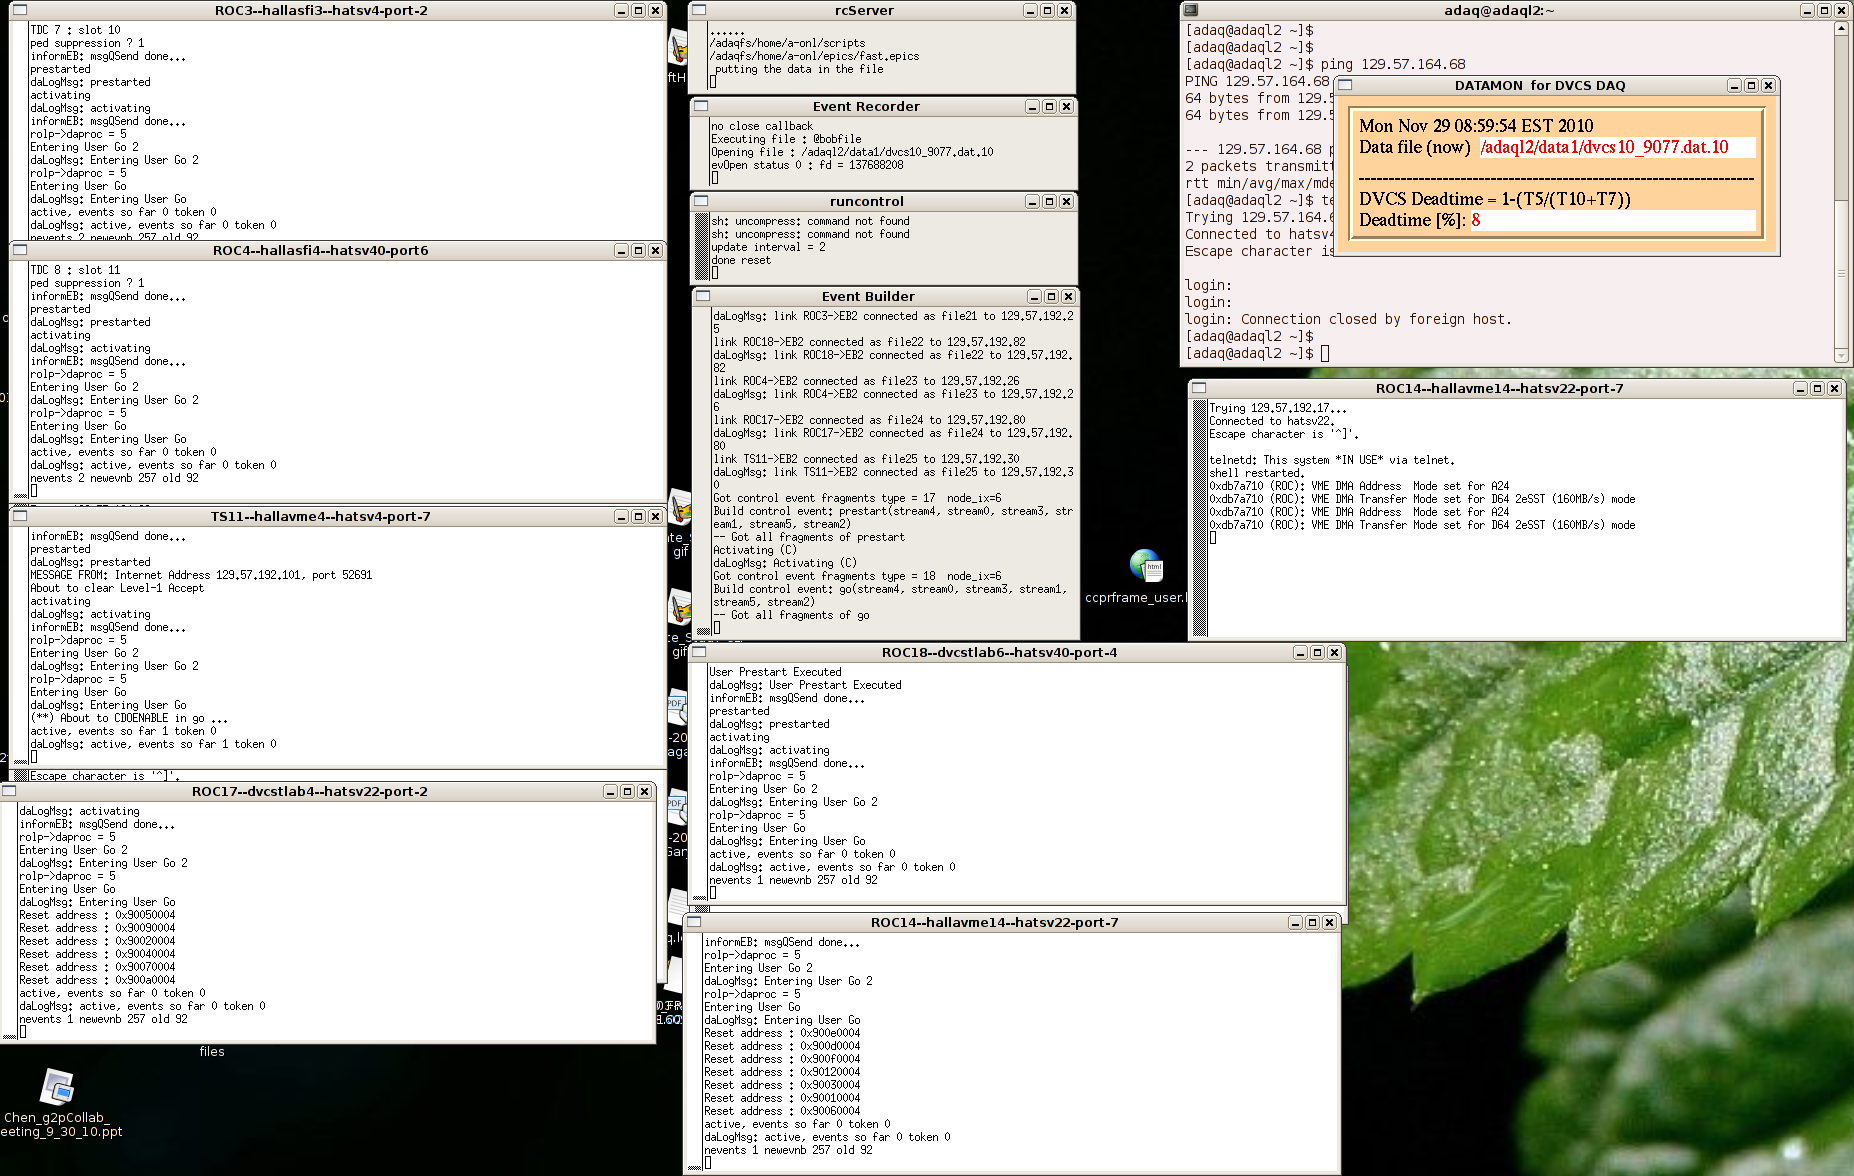The height and width of the screenshot is (1176, 1854).
Task: Minimize the rcServer window
Action: coord(1030,10)
